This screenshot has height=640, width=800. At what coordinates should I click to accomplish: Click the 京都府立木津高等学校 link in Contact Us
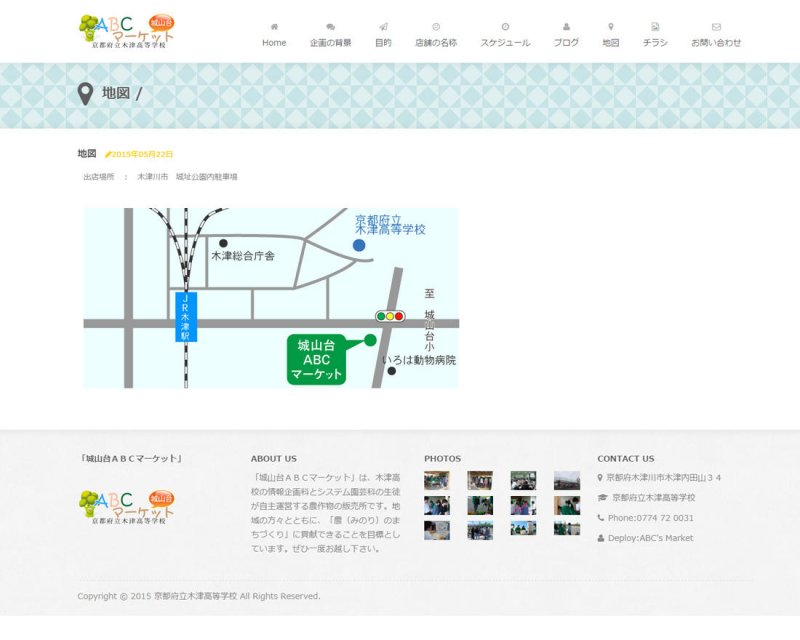point(653,498)
